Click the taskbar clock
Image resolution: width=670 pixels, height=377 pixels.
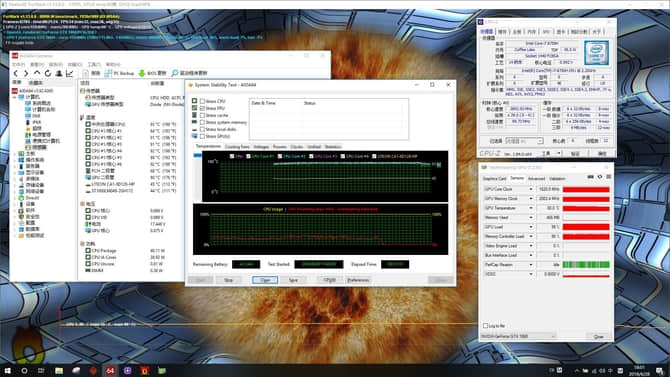pyautogui.click(x=640, y=370)
